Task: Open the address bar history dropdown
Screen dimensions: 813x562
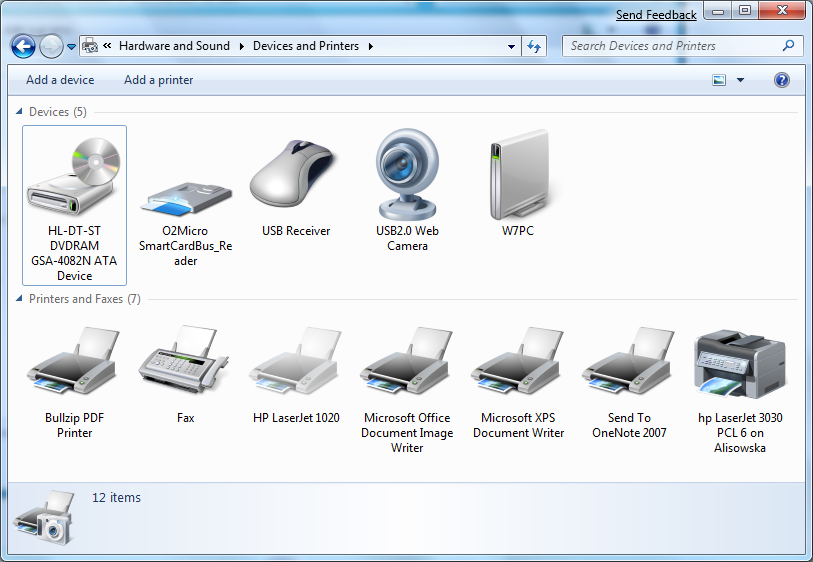Action: (511, 47)
